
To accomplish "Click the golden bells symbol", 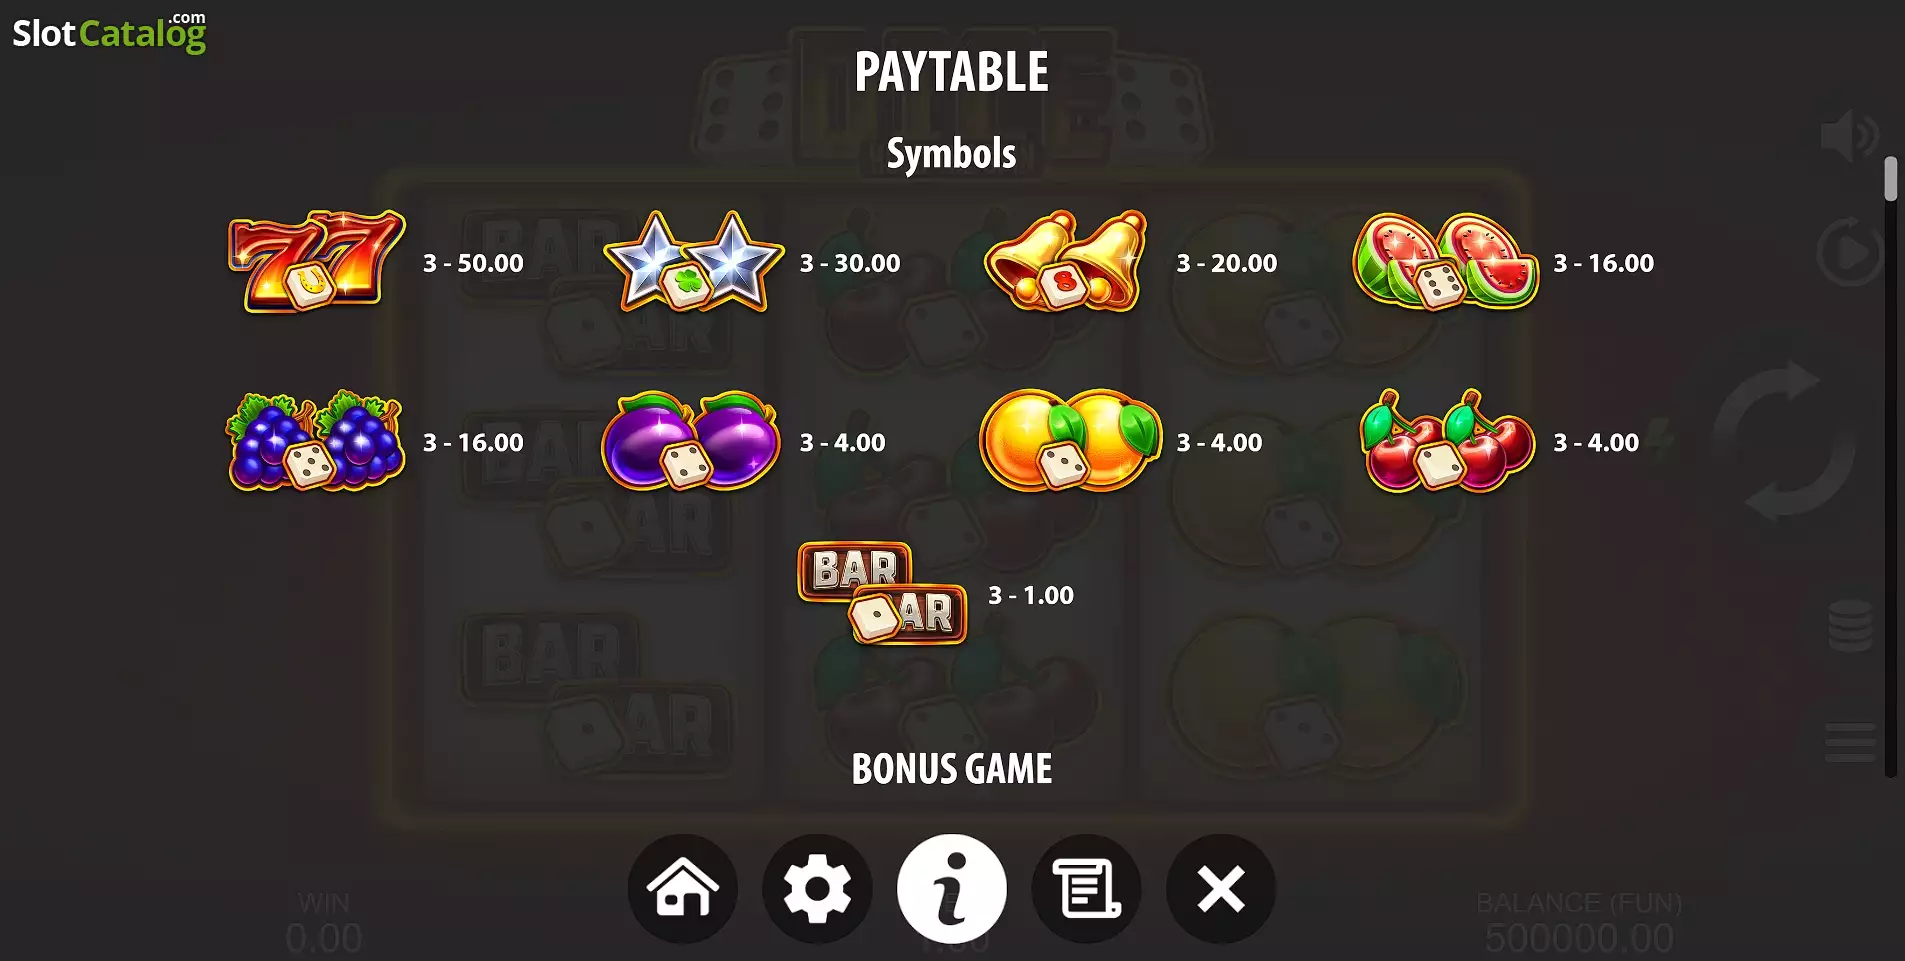I will [x=1066, y=261].
